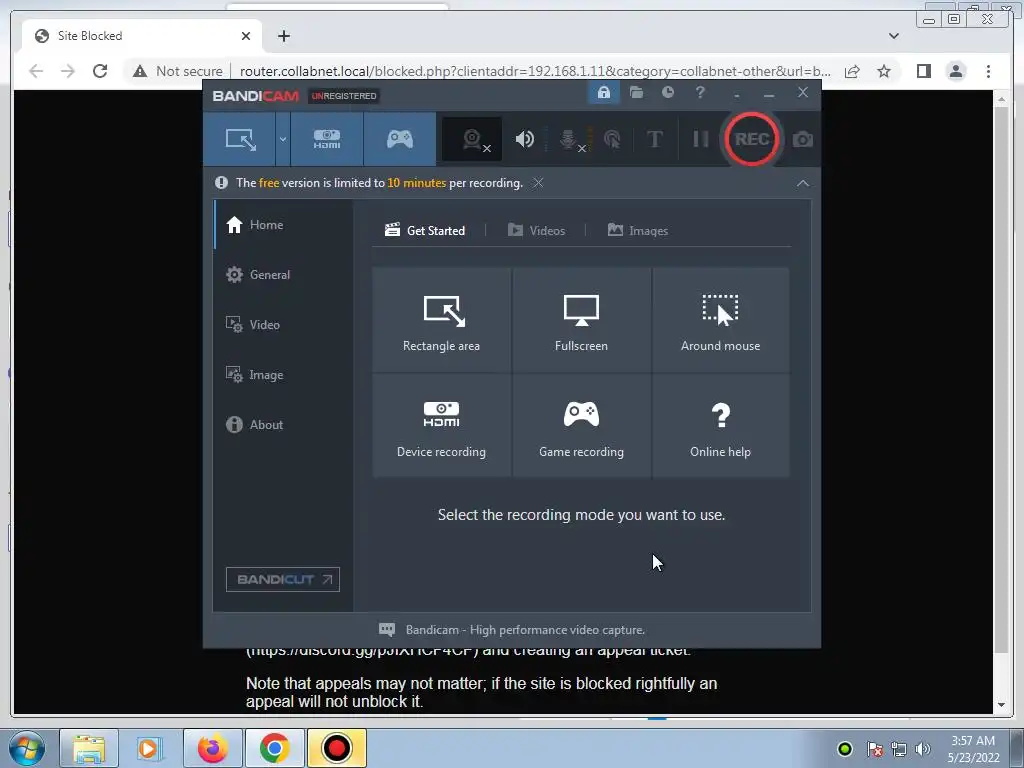The image size is (1024, 768).
Task: Click the Chrome page vertical scrollbar
Action: [1001, 380]
